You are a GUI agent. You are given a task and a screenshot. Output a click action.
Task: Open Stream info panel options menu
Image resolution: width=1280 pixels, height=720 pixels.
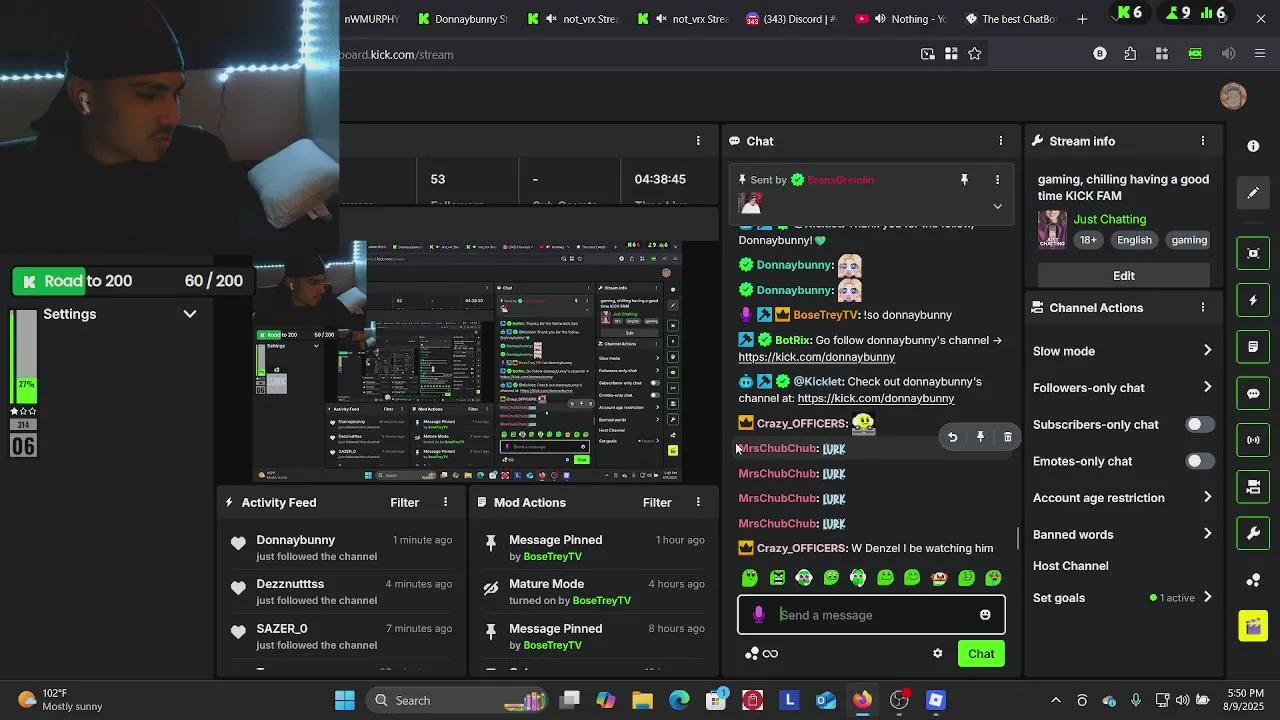(x=1202, y=141)
